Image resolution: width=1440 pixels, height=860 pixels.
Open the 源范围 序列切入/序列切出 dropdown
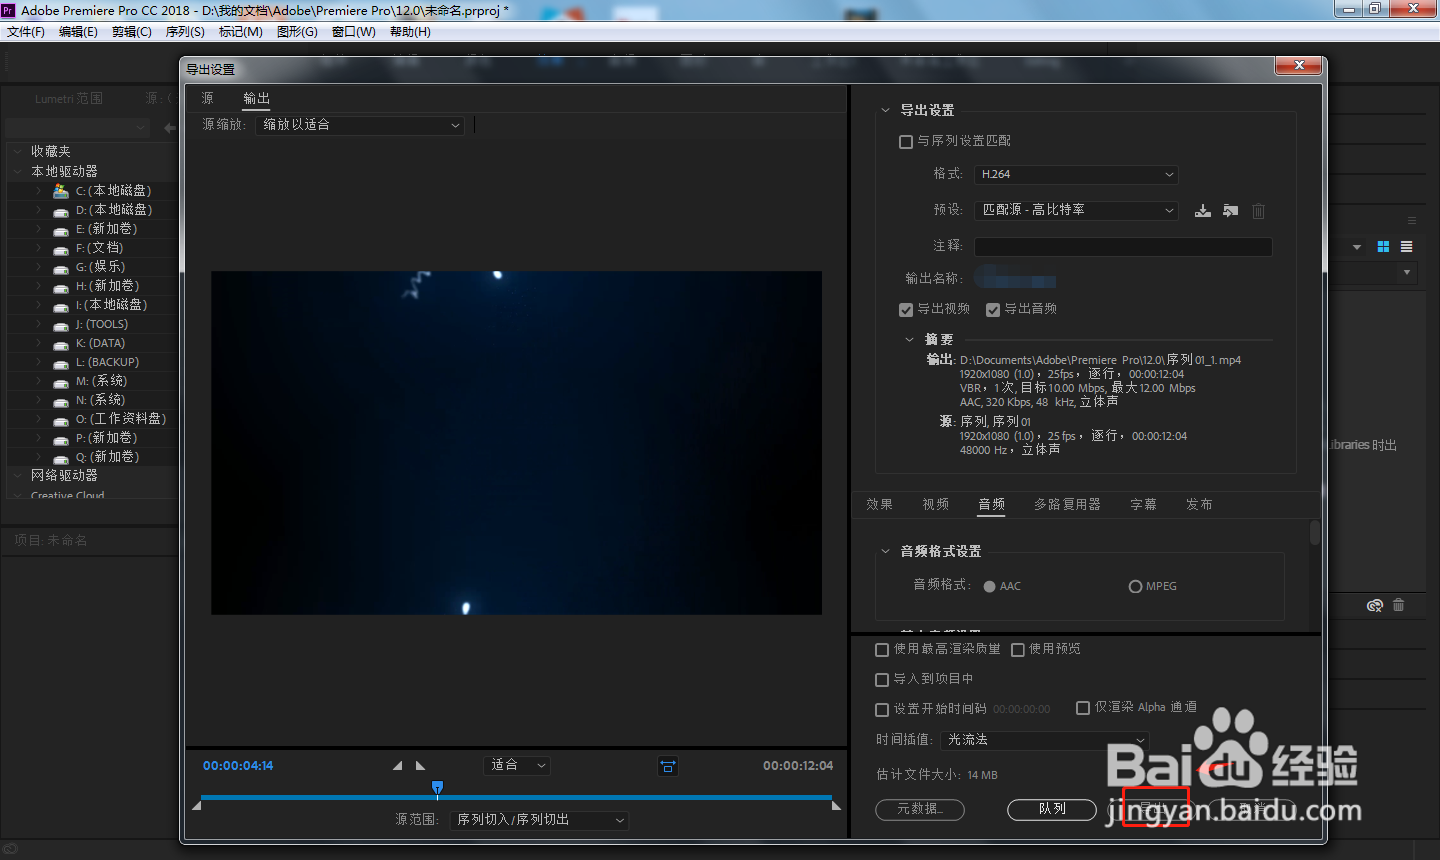click(539, 820)
